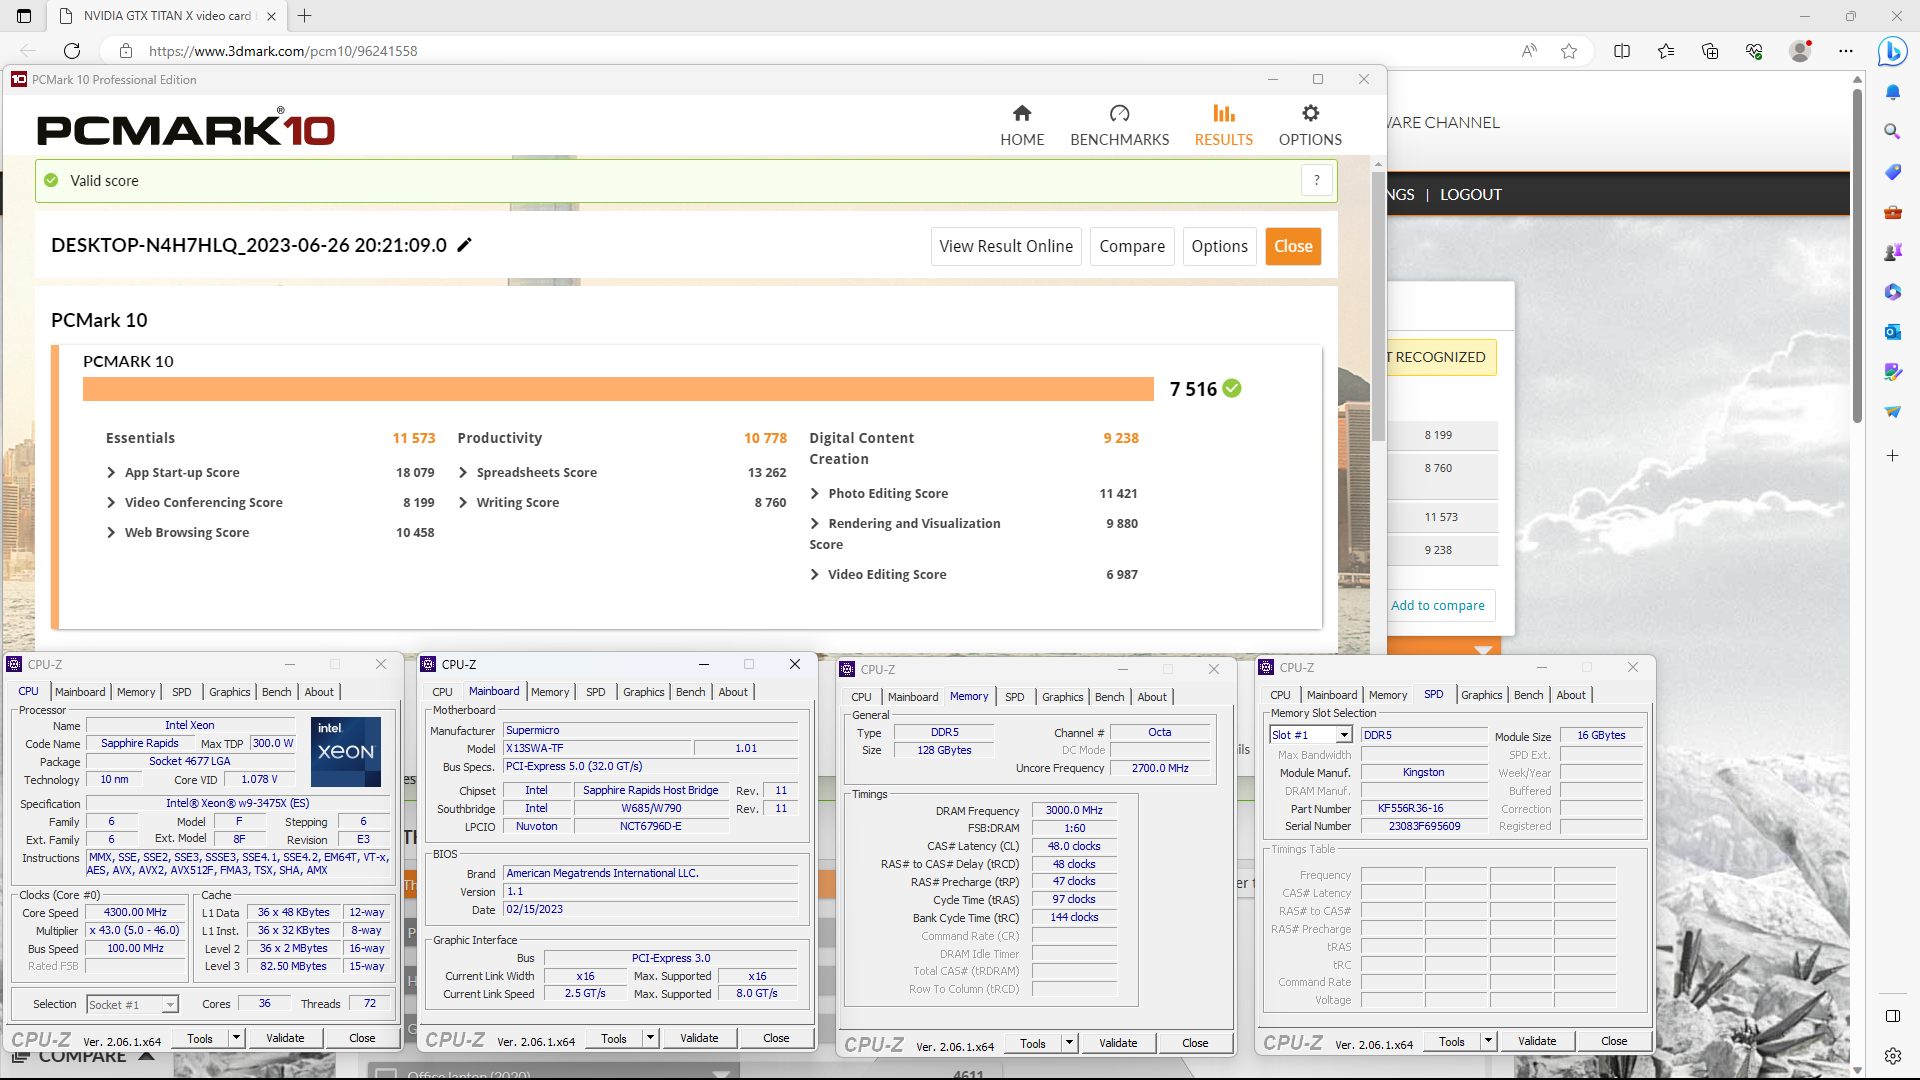
Task: Refresh the browser page
Action: pyautogui.click(x=71, y=51)
